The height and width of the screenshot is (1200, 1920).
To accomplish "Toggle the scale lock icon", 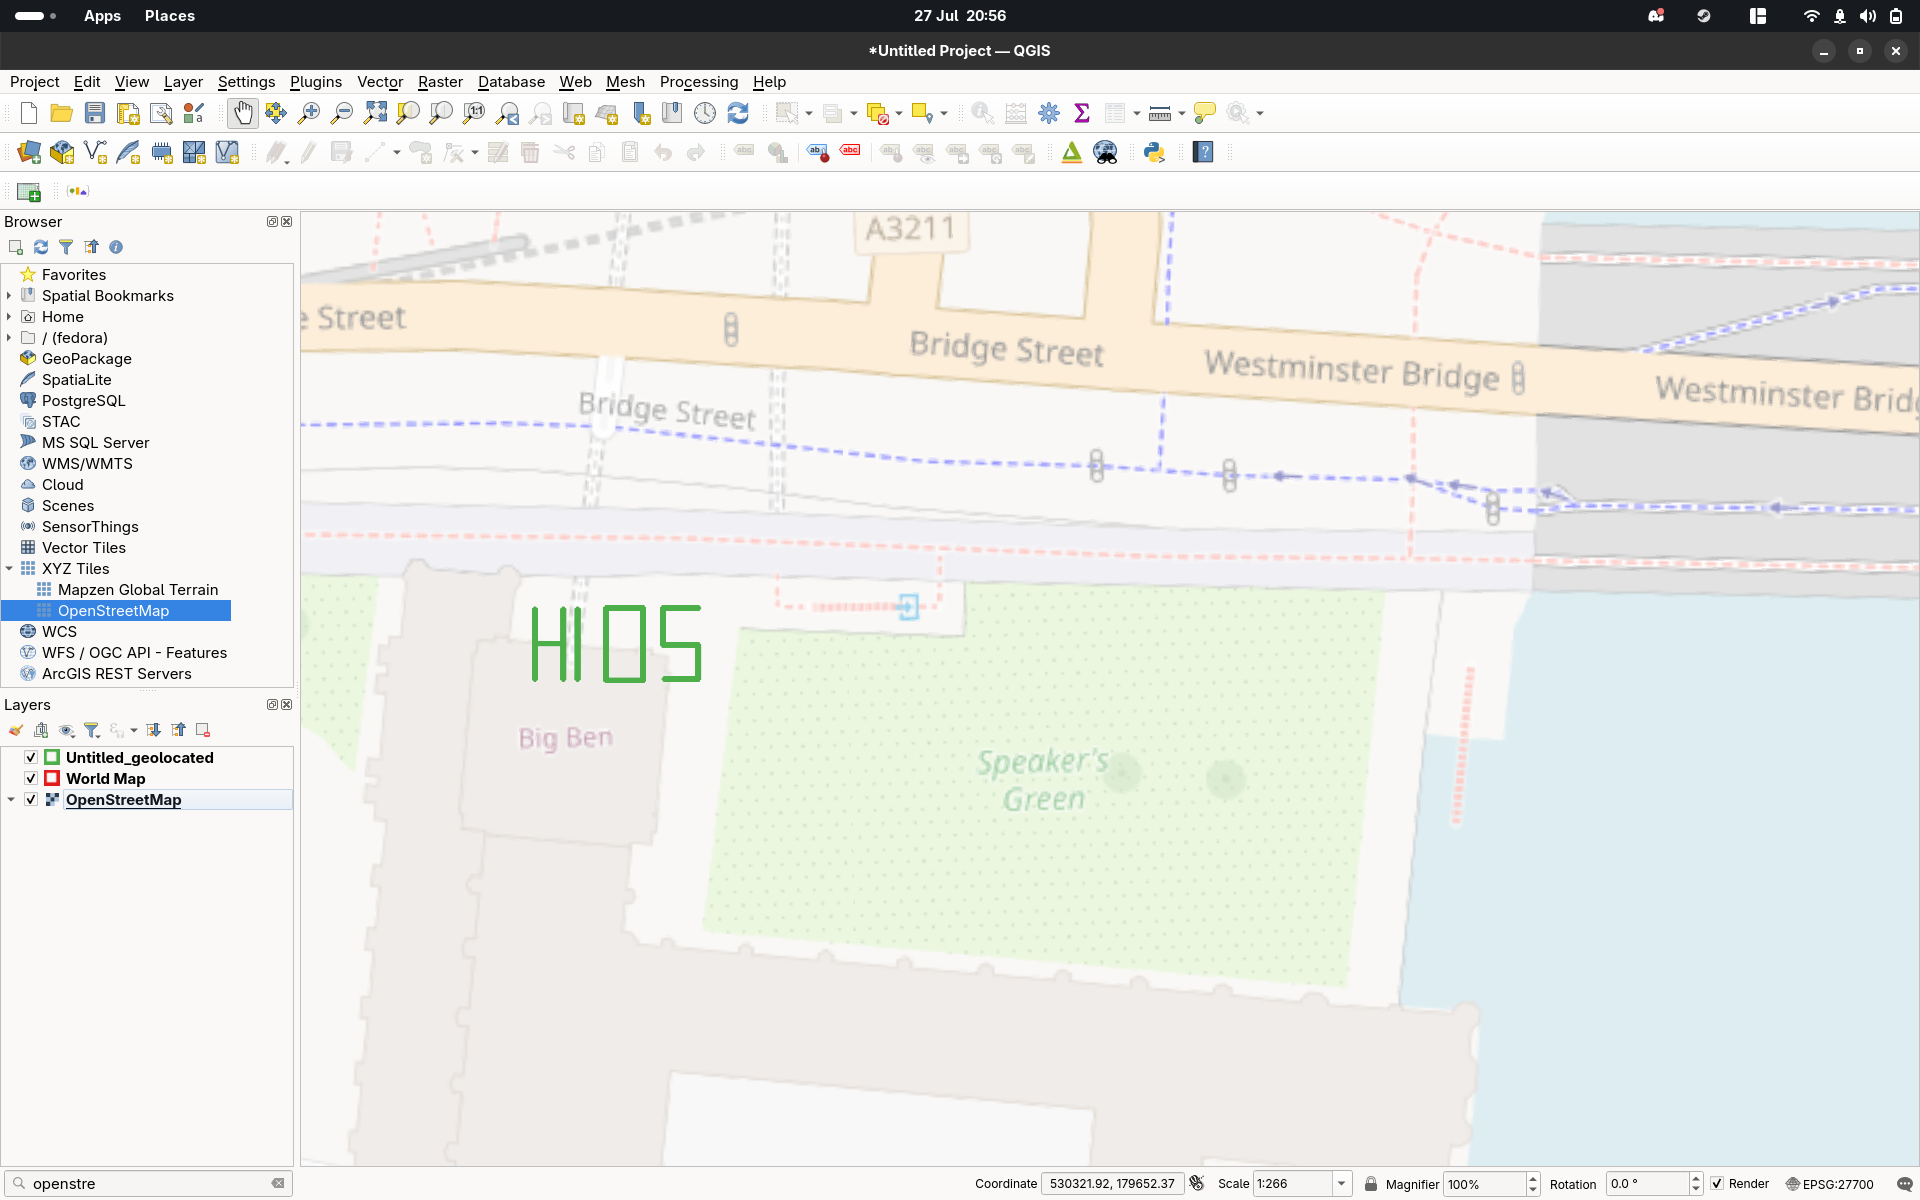I will (1371, 1184).
